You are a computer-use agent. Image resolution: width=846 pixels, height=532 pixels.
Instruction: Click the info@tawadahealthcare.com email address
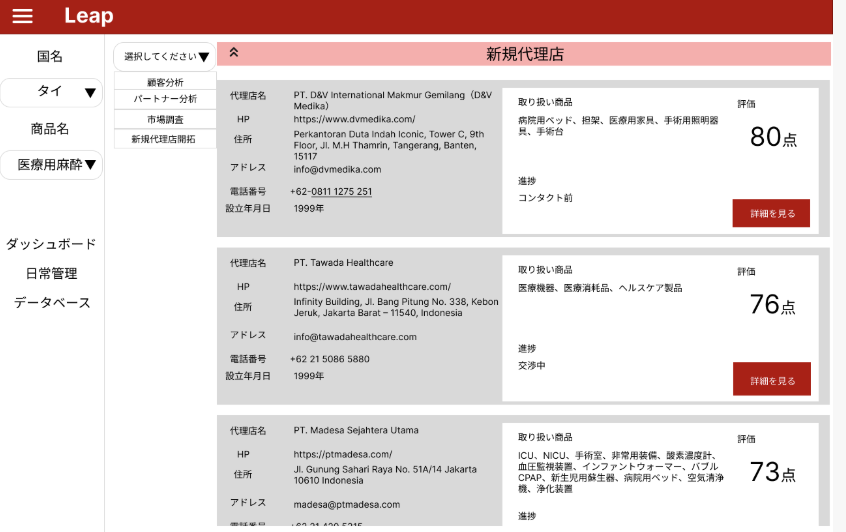(x=355, y=337)
